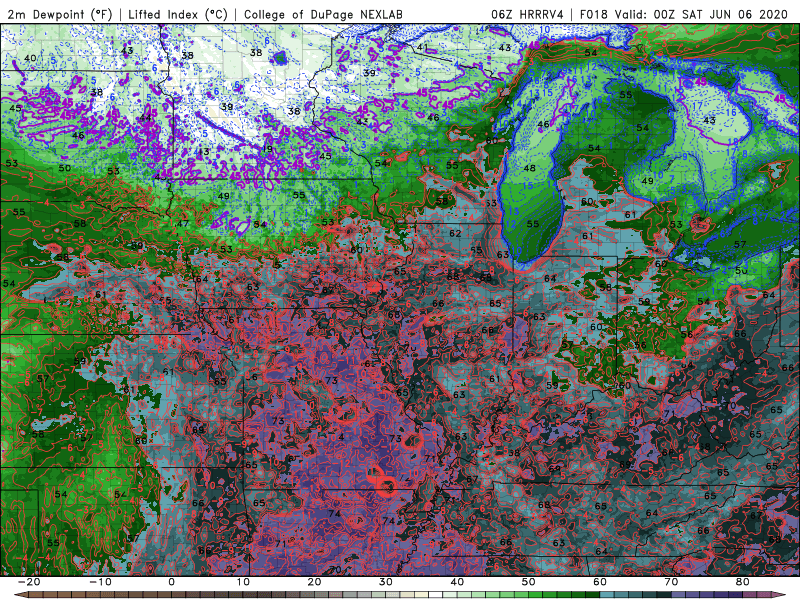Click the 'Lifted Index (°C)' header label
The image size is (800, 600).
pos(178,14)
